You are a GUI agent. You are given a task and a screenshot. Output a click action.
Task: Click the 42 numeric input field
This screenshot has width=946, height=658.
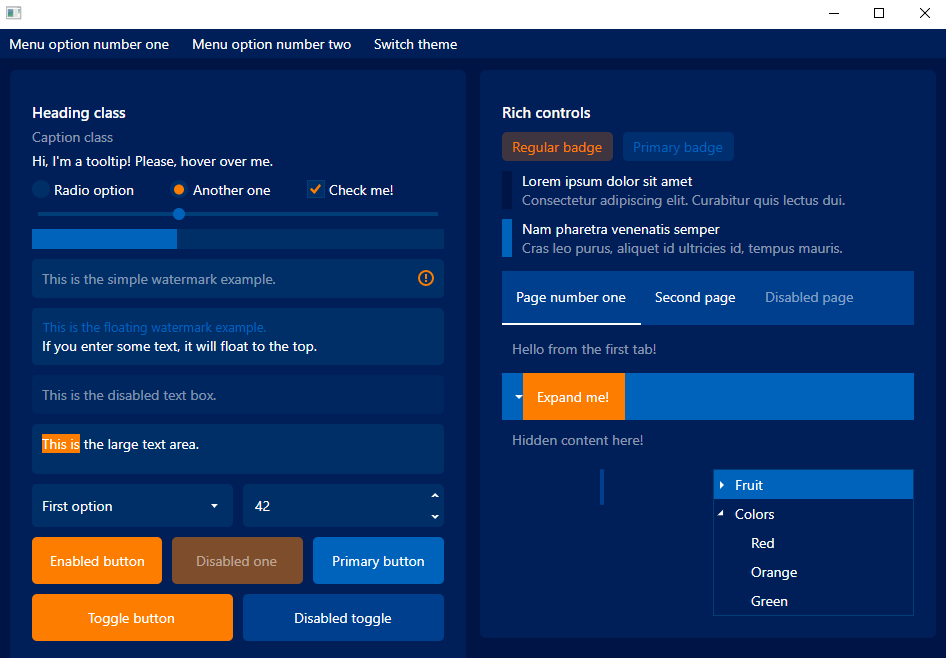click(x=343, y=505)
